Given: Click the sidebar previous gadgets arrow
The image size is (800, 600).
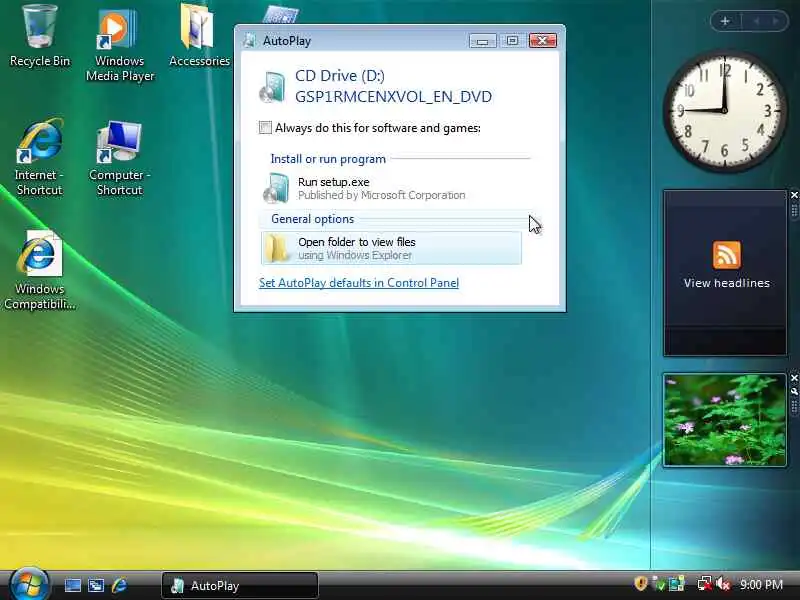Looking at the screenshot, I should coord(757,21).
